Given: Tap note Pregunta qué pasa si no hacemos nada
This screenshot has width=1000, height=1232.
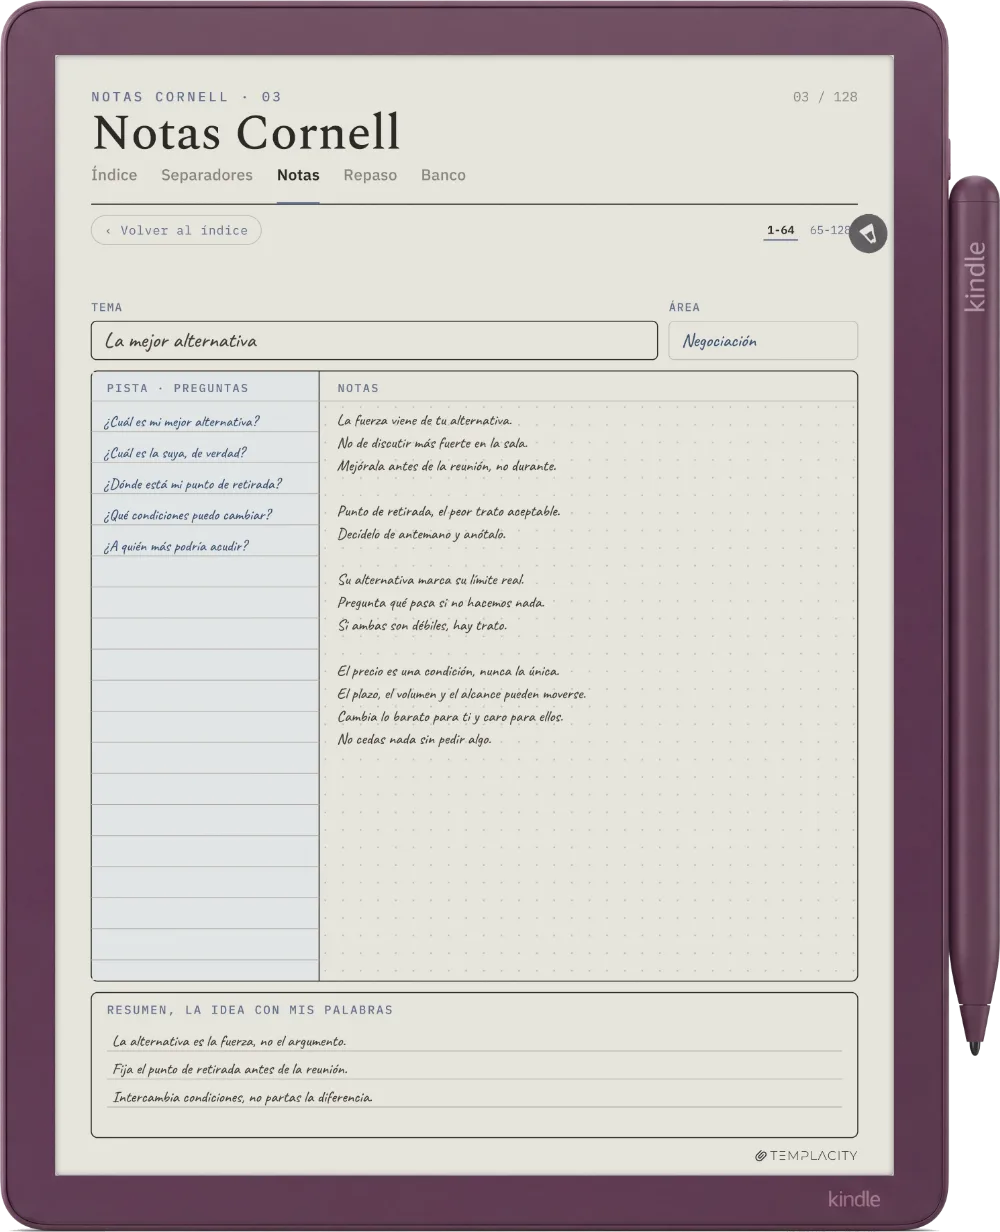Looking at the screenshot, I should point(441,603).
